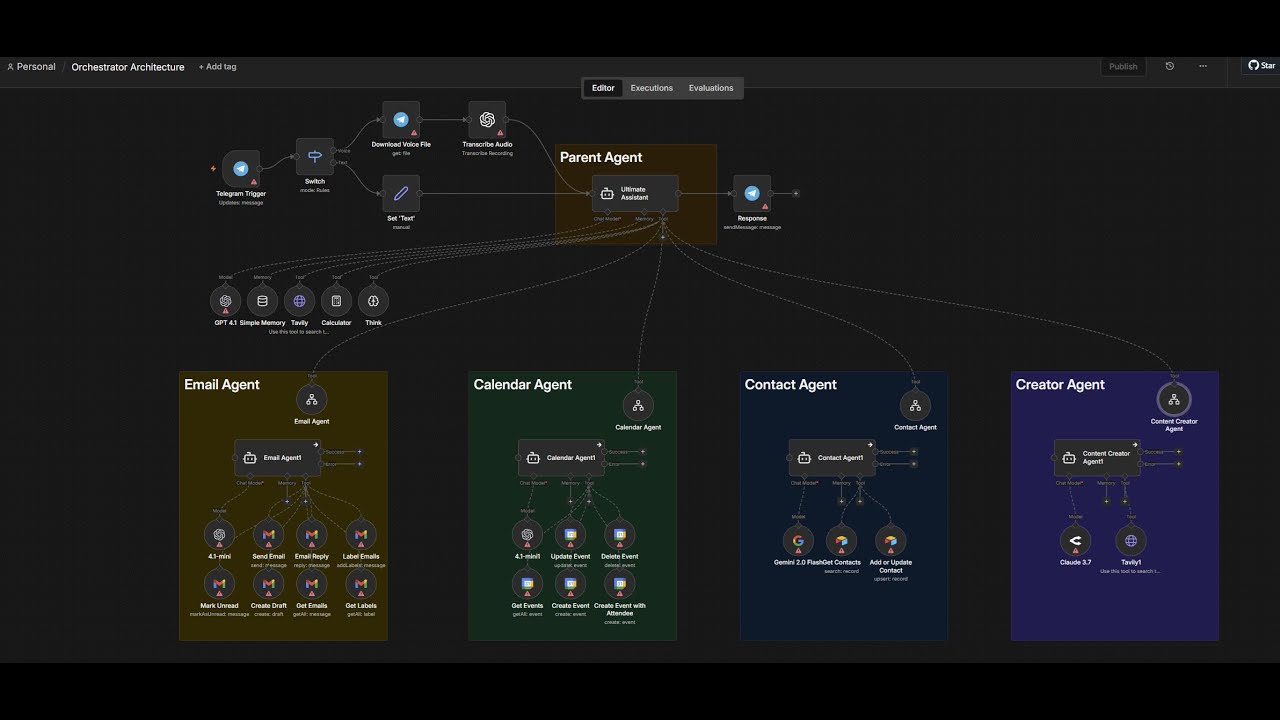Open the Get Emails node

(312, 584)
